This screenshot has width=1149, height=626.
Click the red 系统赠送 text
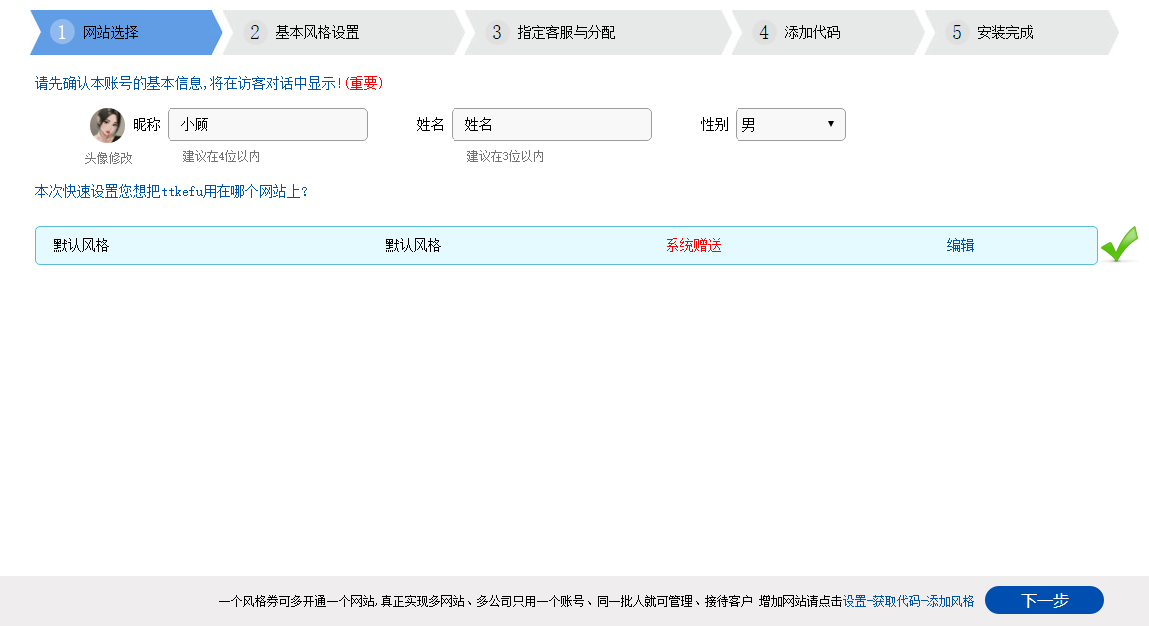(x=693, y=246)
